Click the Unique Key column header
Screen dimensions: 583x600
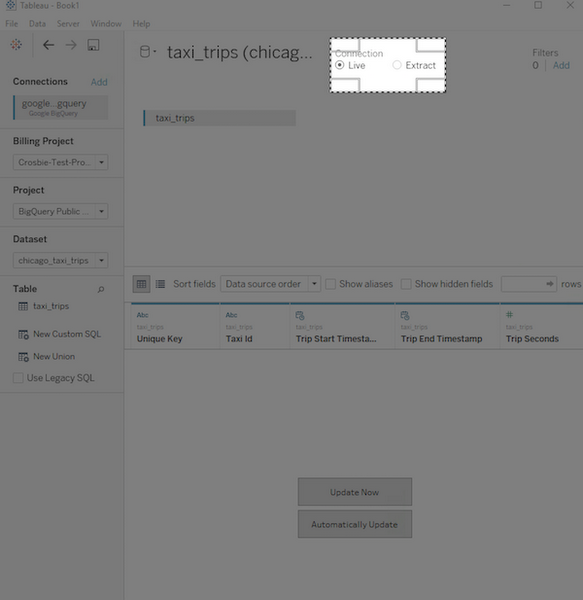(175, 326)
